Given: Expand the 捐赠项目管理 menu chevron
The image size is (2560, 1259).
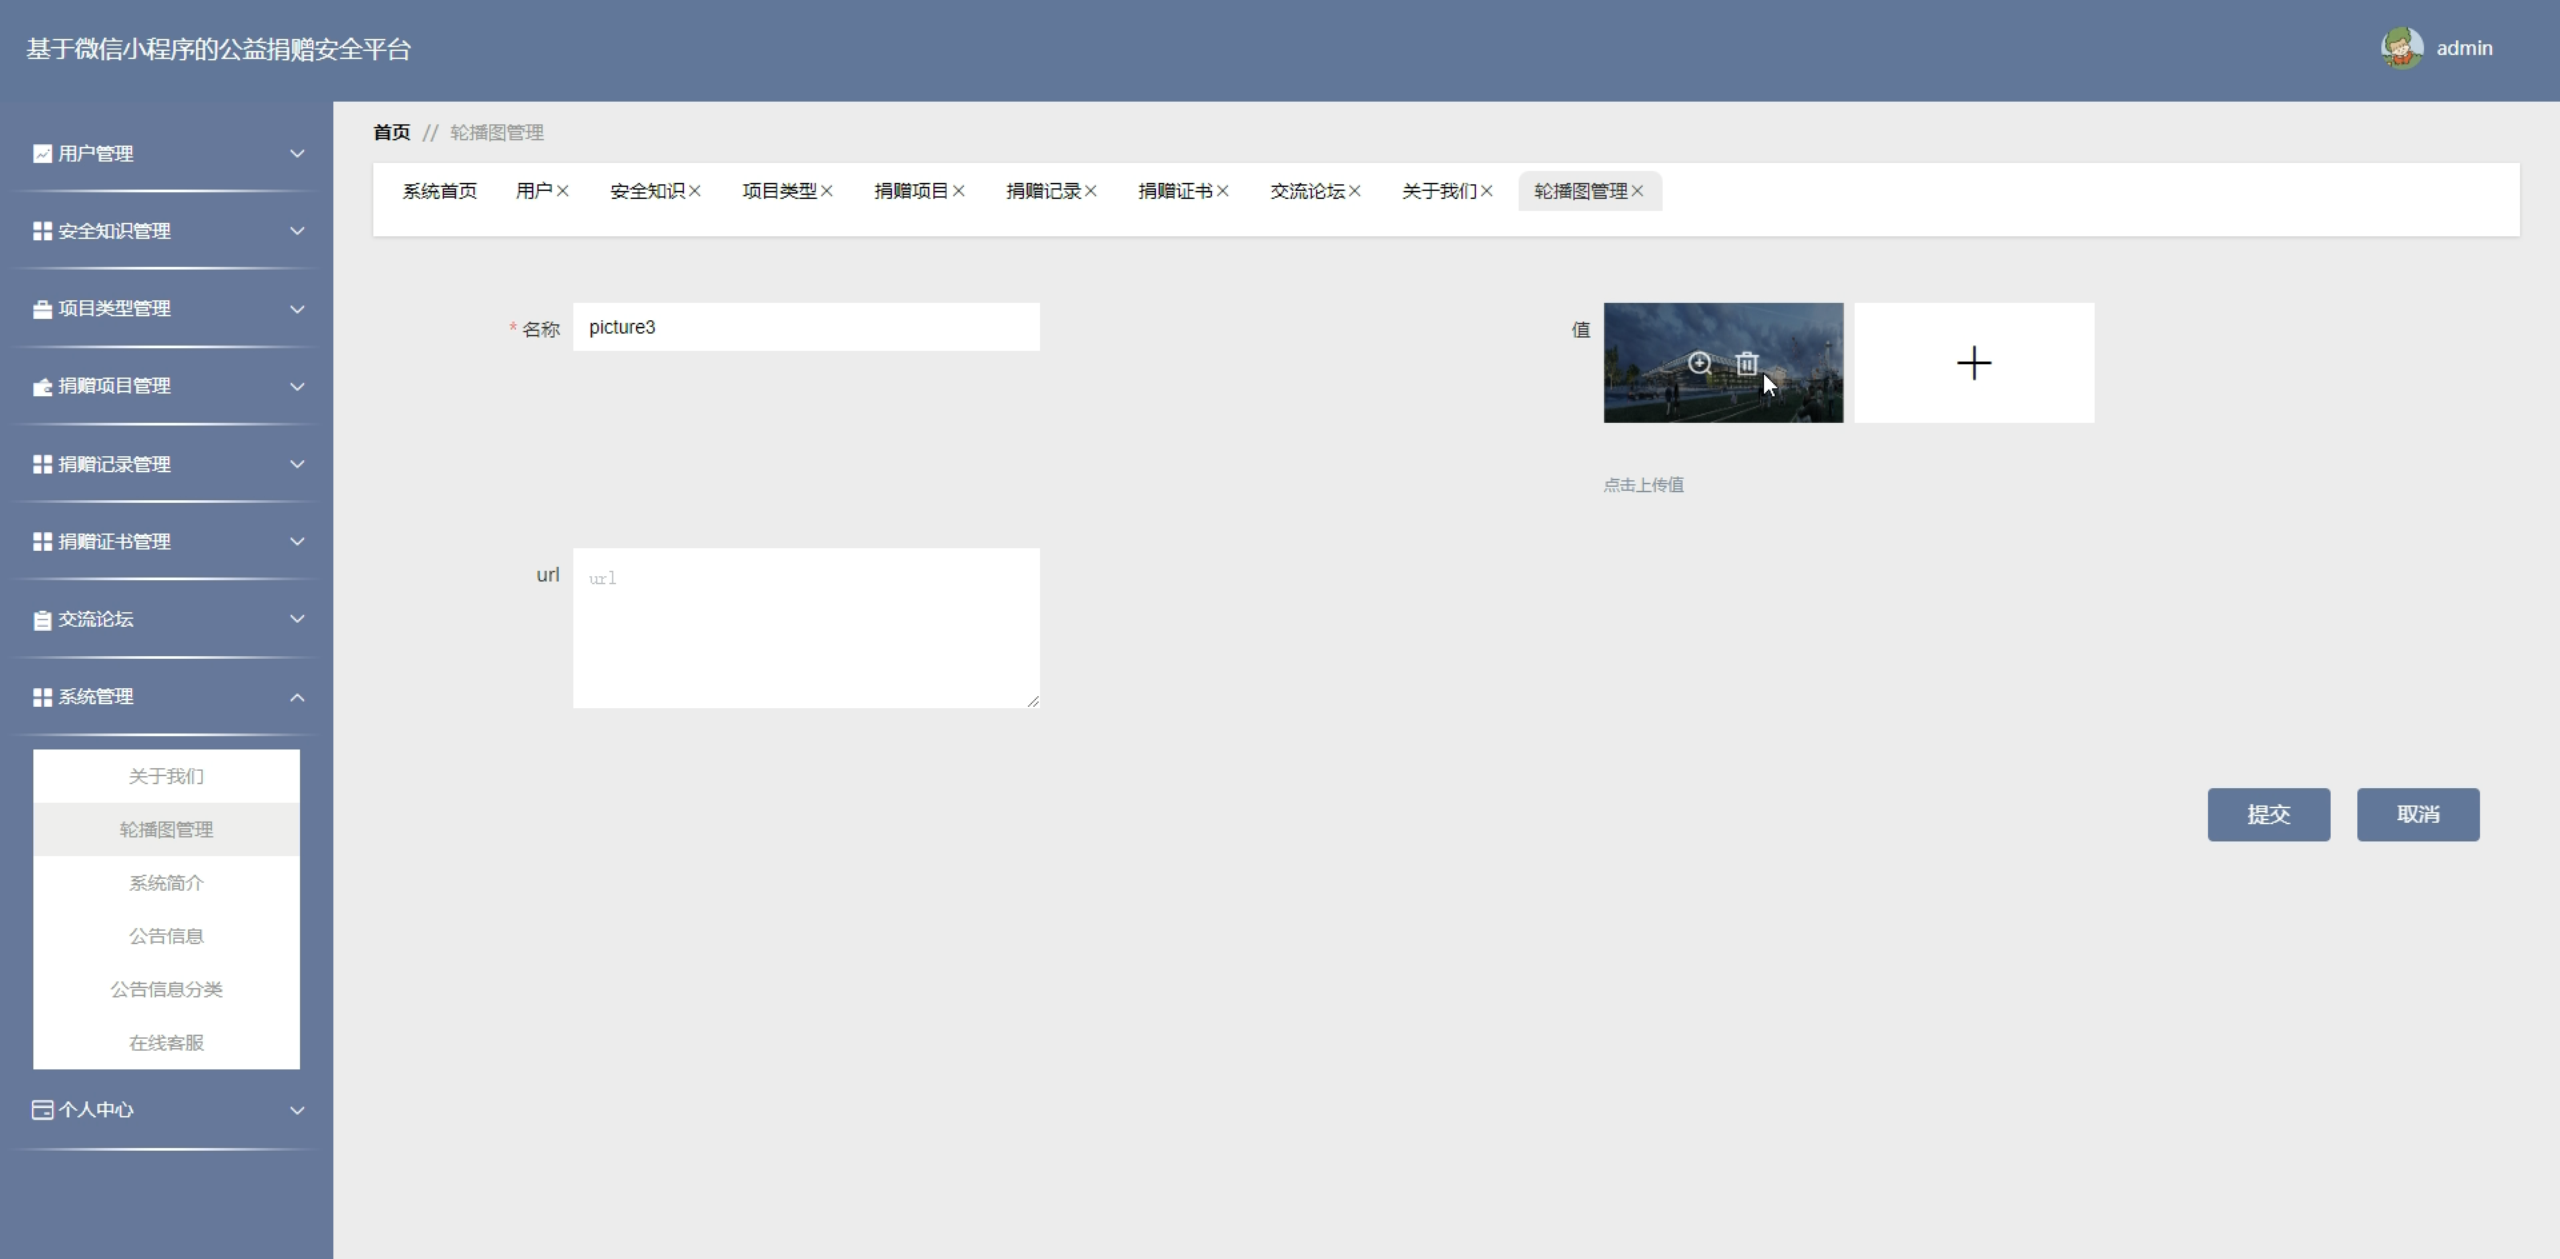Looking at the screenshot, I should click(x=297, y=386).
